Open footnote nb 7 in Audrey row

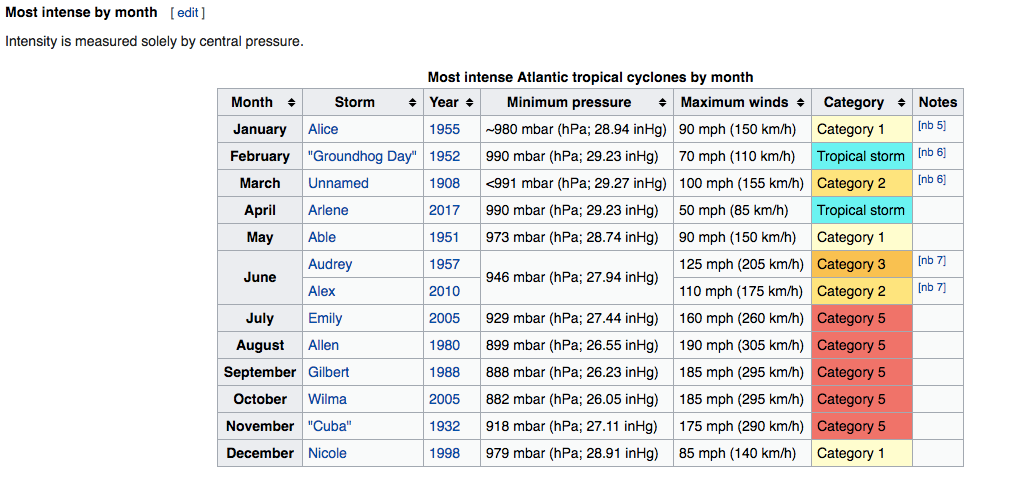tap(931, 261)
